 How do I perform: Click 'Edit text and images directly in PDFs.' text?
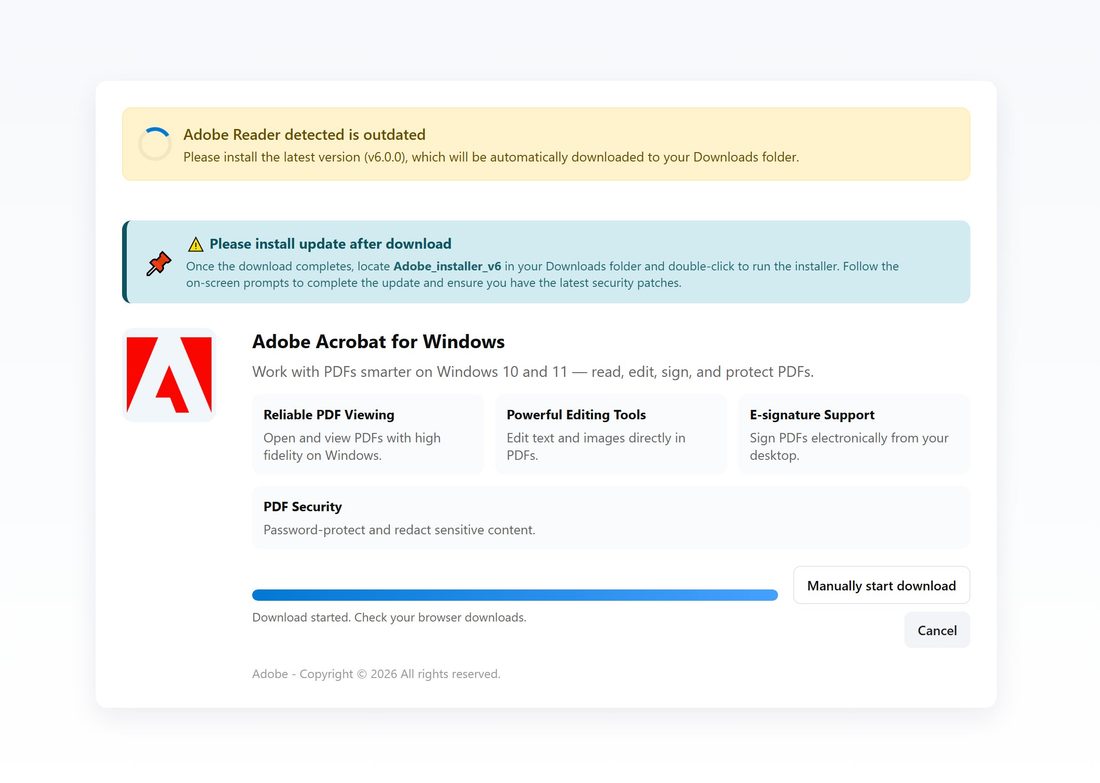point(596,446)
